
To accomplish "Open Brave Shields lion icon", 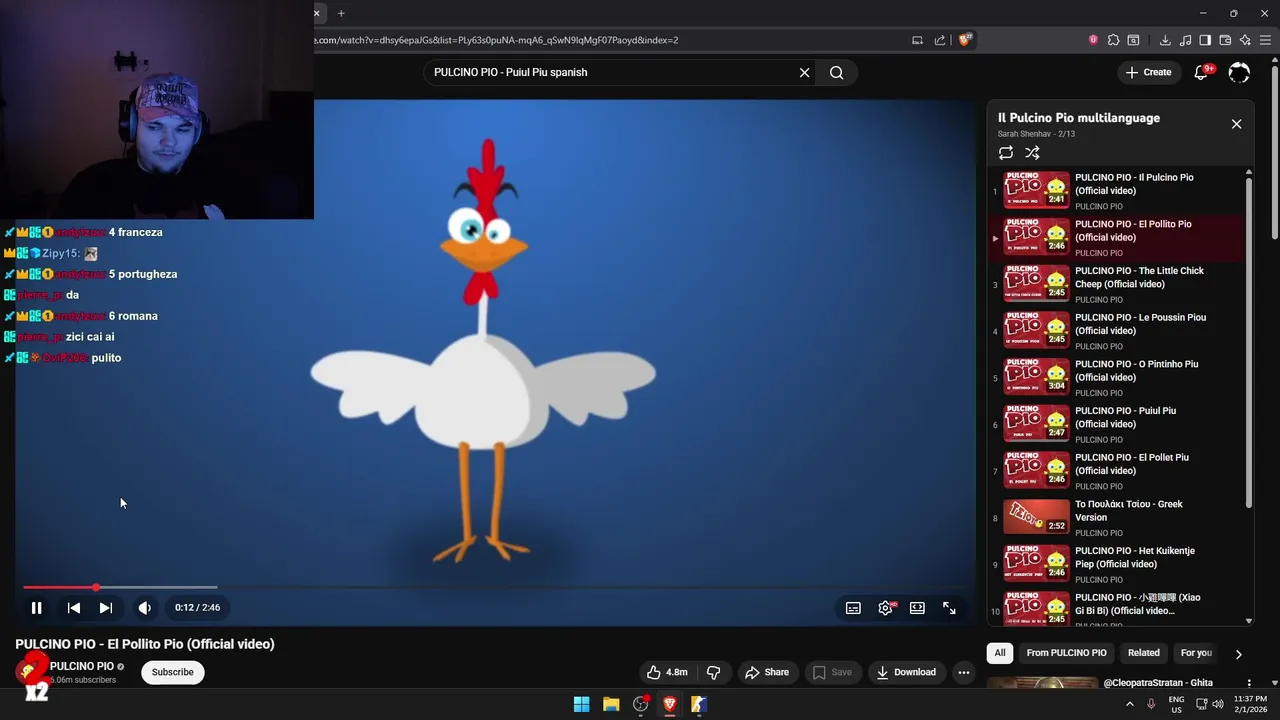I will 965,40.
